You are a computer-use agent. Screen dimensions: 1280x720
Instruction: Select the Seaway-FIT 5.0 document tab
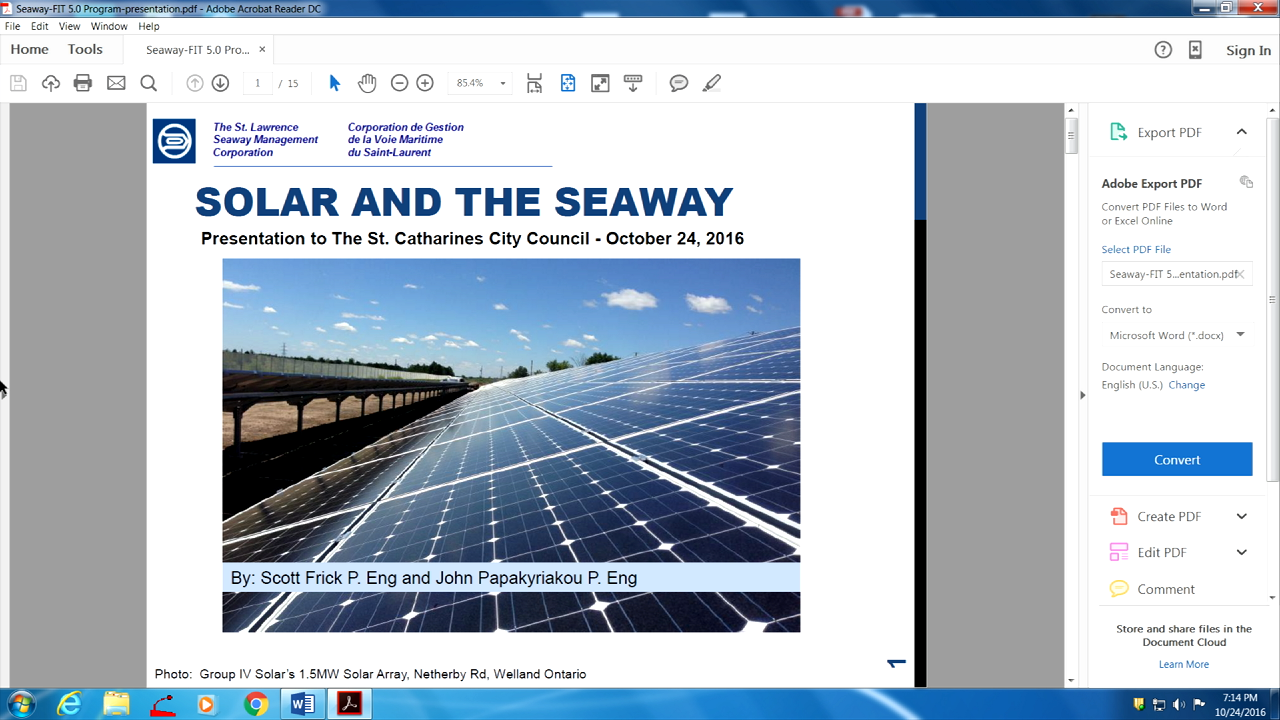click(198, 49)
